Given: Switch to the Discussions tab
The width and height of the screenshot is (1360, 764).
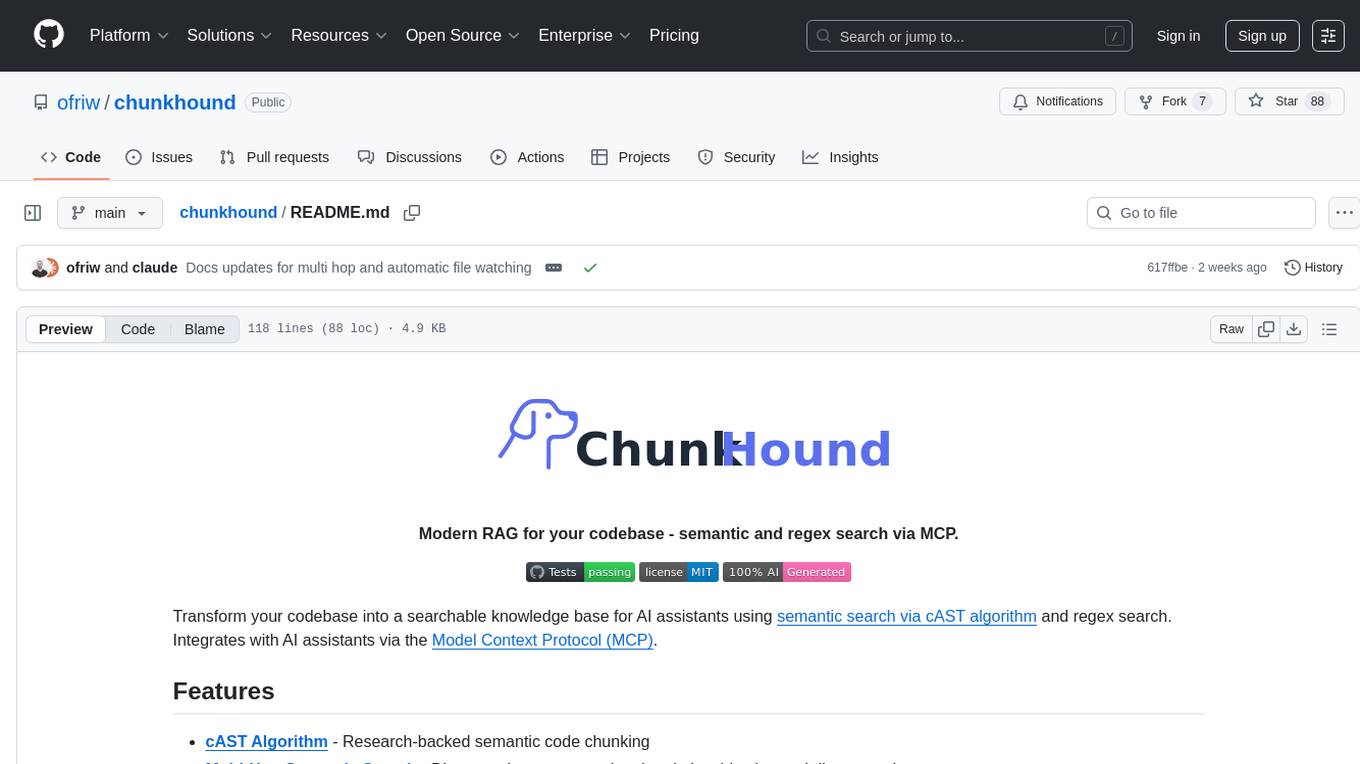Looking at the screenshot, I should point(410,157).
